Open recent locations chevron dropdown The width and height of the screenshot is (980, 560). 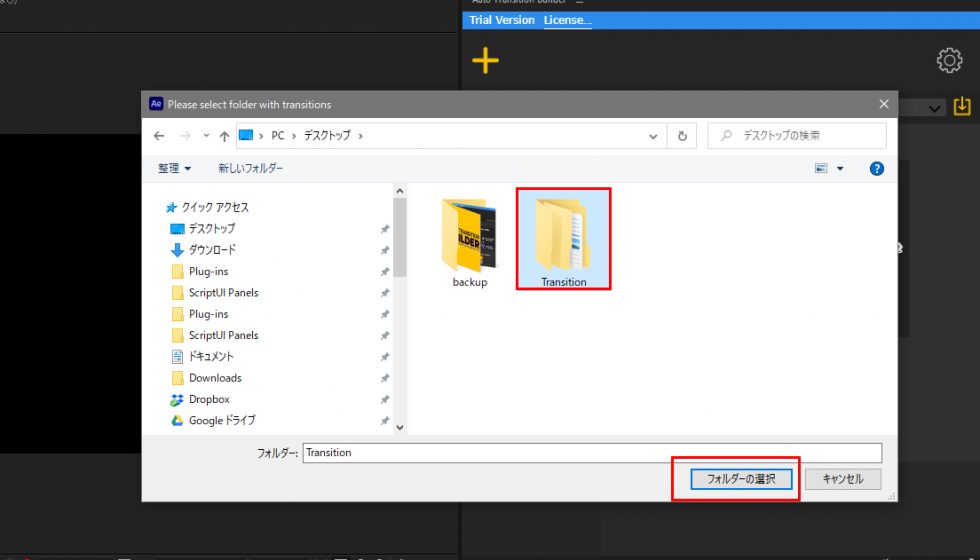tap(206, 136)
